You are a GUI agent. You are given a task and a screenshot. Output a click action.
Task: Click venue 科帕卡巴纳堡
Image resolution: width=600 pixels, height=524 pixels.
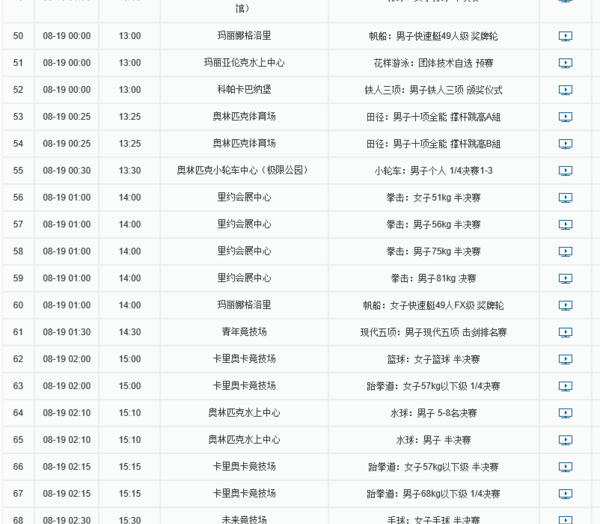point(244,90)
